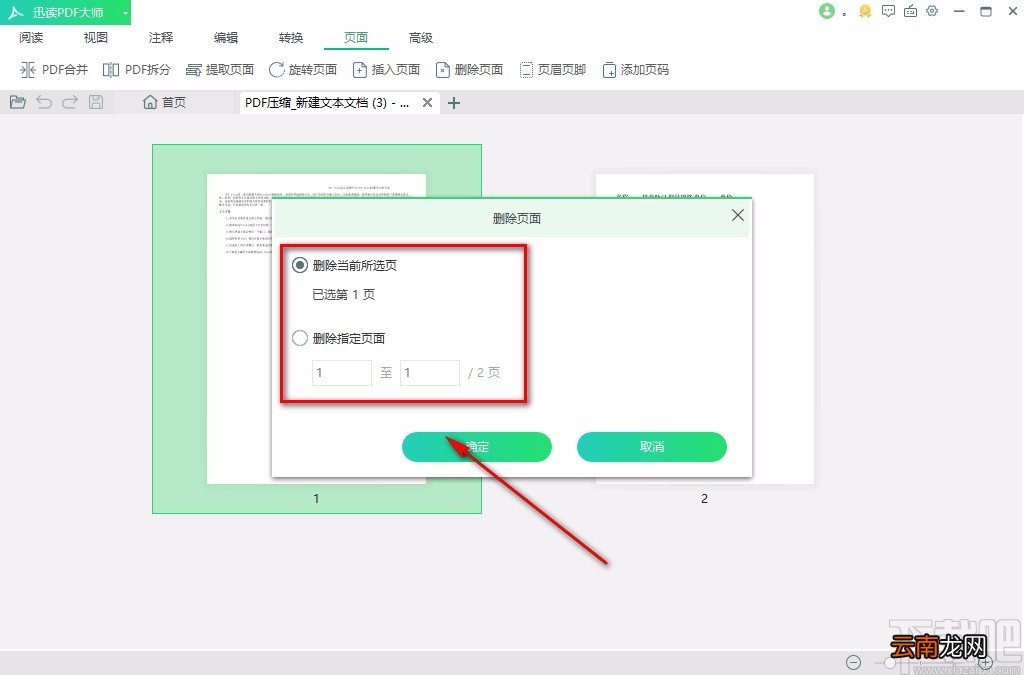The width and height of the screenshot is (1024, 675).
Task: Switch to the 页面 menu tab
Action: click(x=356, y=38)
